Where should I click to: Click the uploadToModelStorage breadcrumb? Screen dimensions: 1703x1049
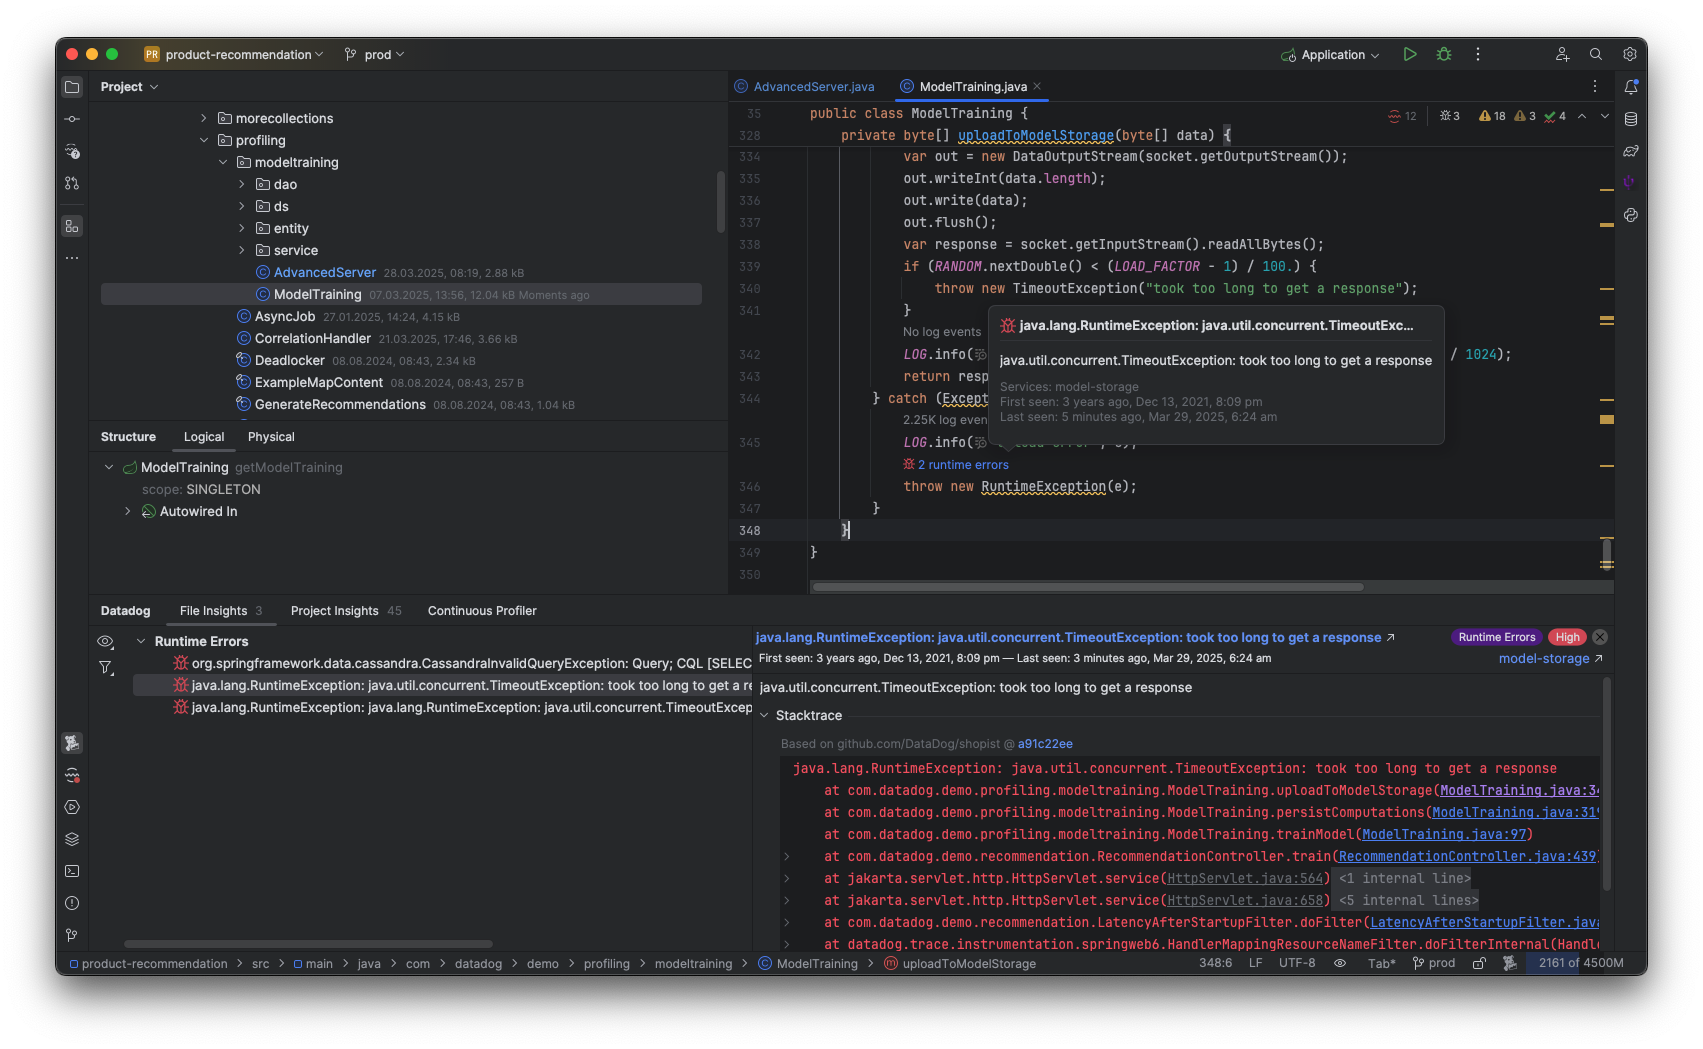click(x=960, y=964)
